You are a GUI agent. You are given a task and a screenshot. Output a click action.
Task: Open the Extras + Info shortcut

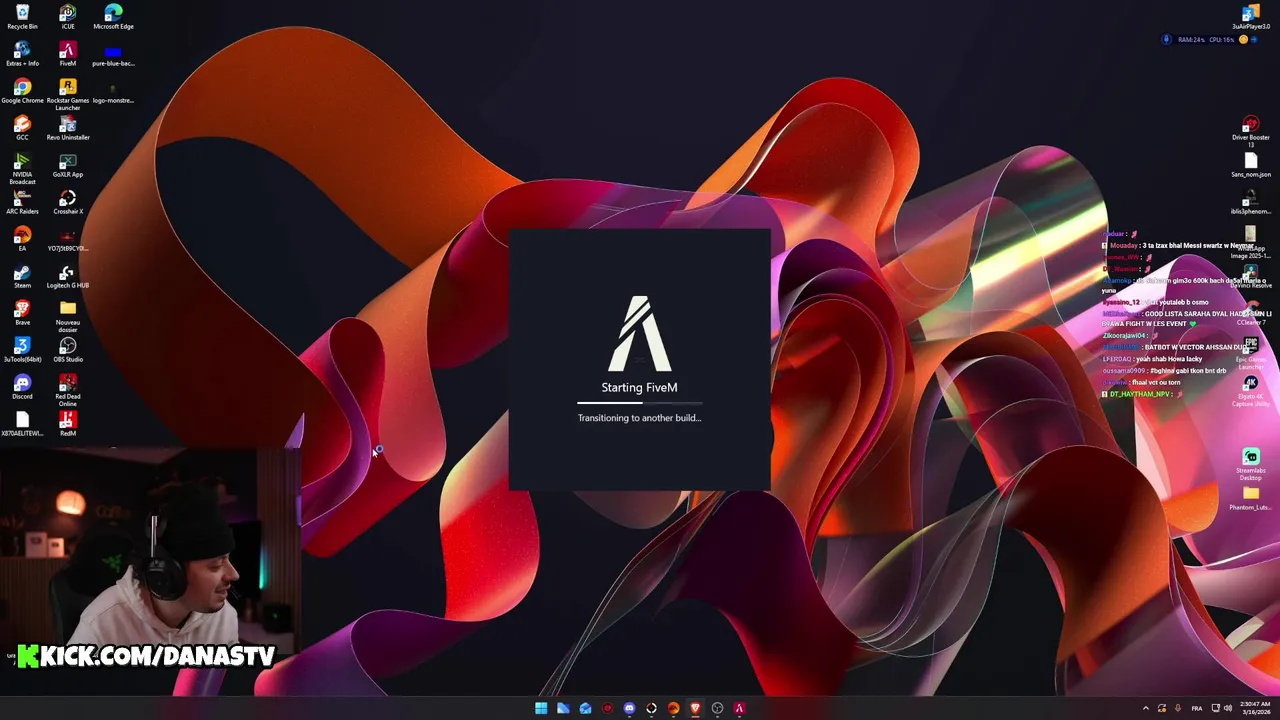click(x=22, y=53)
